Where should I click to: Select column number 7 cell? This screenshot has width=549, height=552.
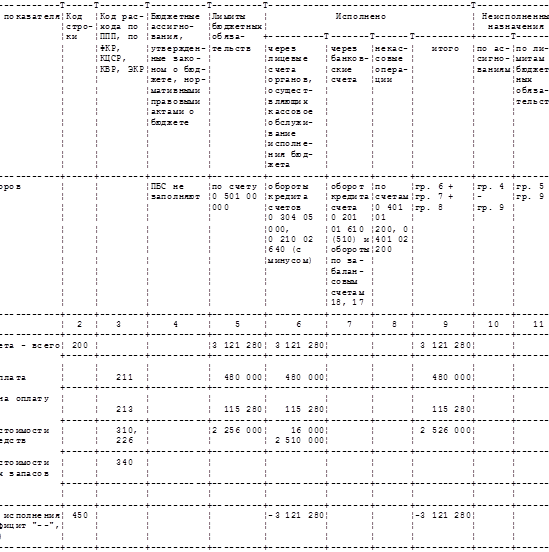click(349, 324)
